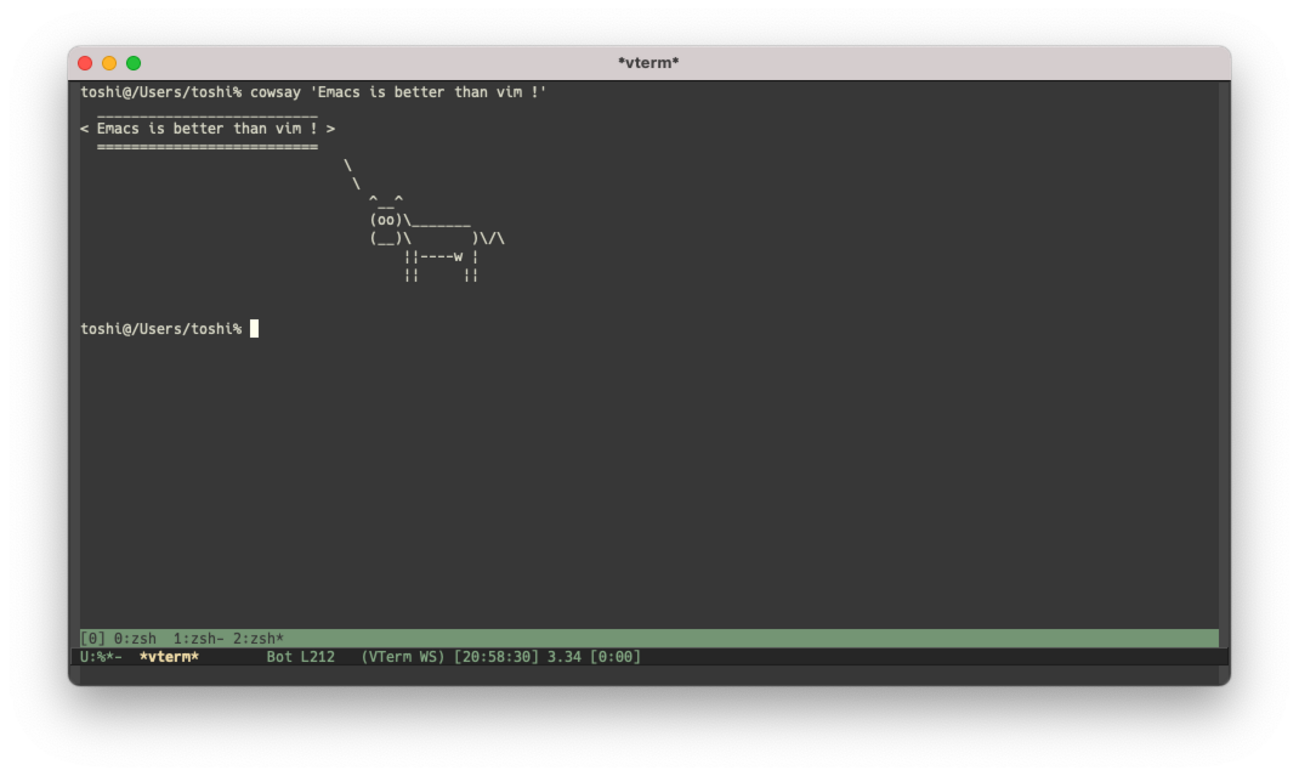Viewport: 1299px width, 776px height.
Task: Switch to tmux window 0:zsh
Action: click(x=135, y=639)
